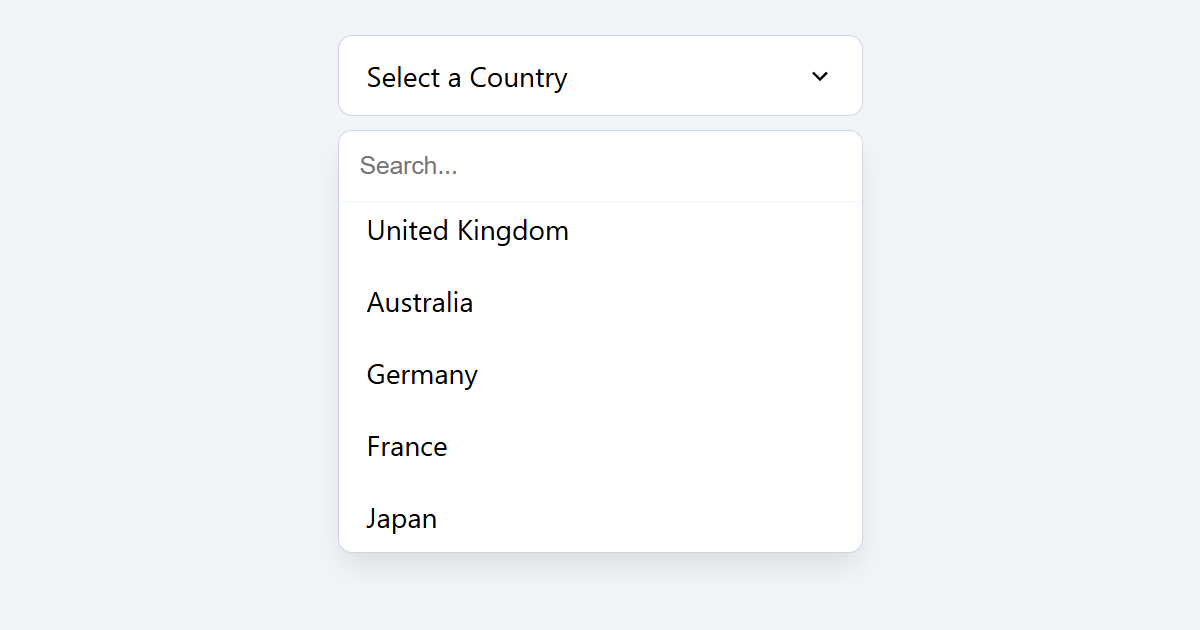The image size is (1200, 630).
Task: Collapse the dropdown using the chevron
Action: pos(819,76)
